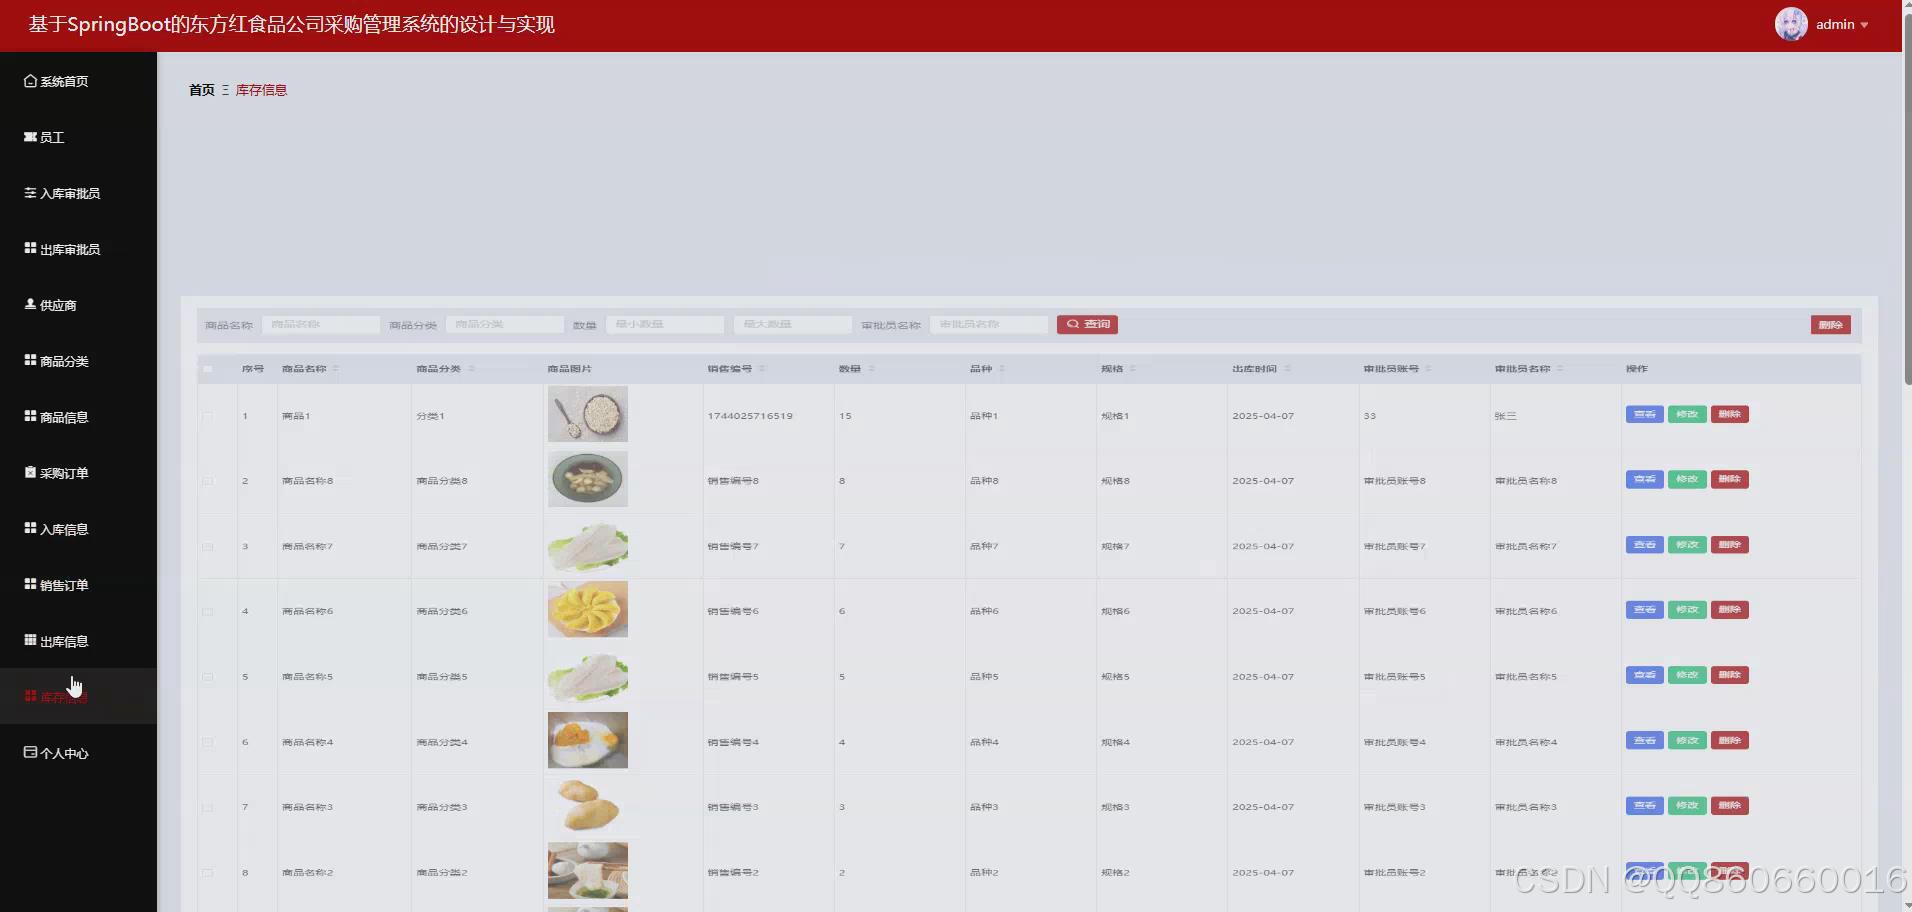The width and height of the screenshot is (1912, 912).
Task: Check the row checkbox for 商品名称8
Action: click(208, 481)
